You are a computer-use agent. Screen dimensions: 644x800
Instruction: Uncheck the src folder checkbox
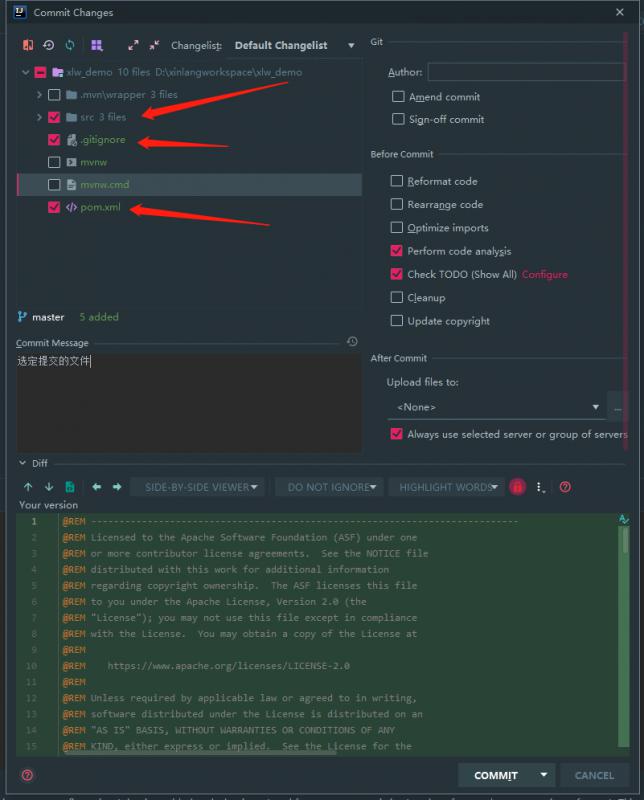point(54,117)
